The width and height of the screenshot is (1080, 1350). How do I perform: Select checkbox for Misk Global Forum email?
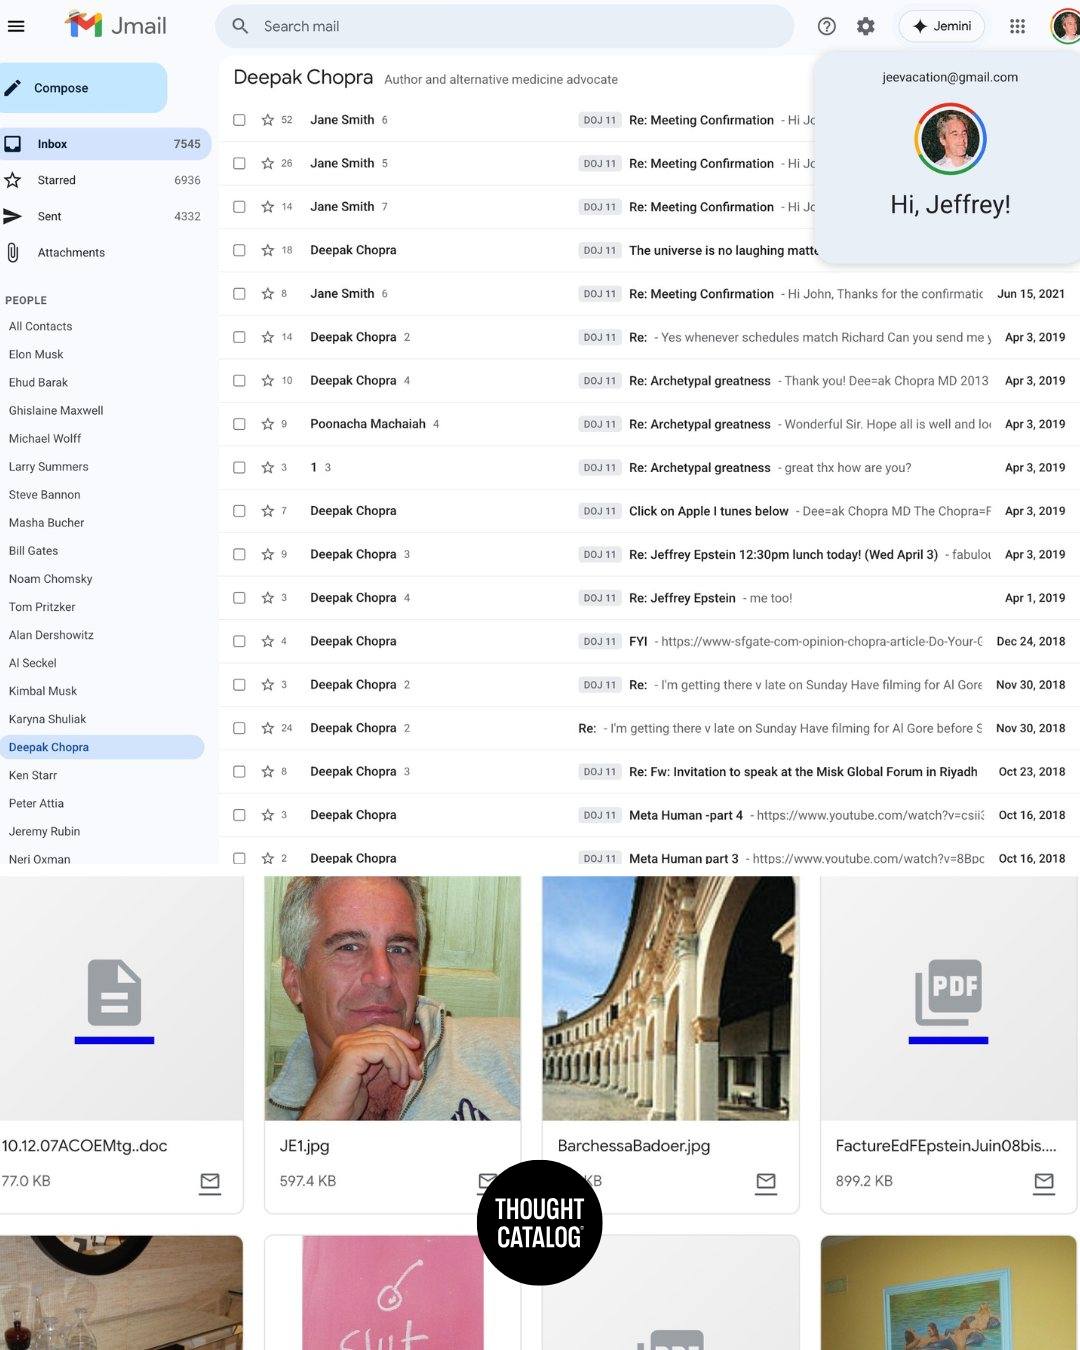click(239, 772)
